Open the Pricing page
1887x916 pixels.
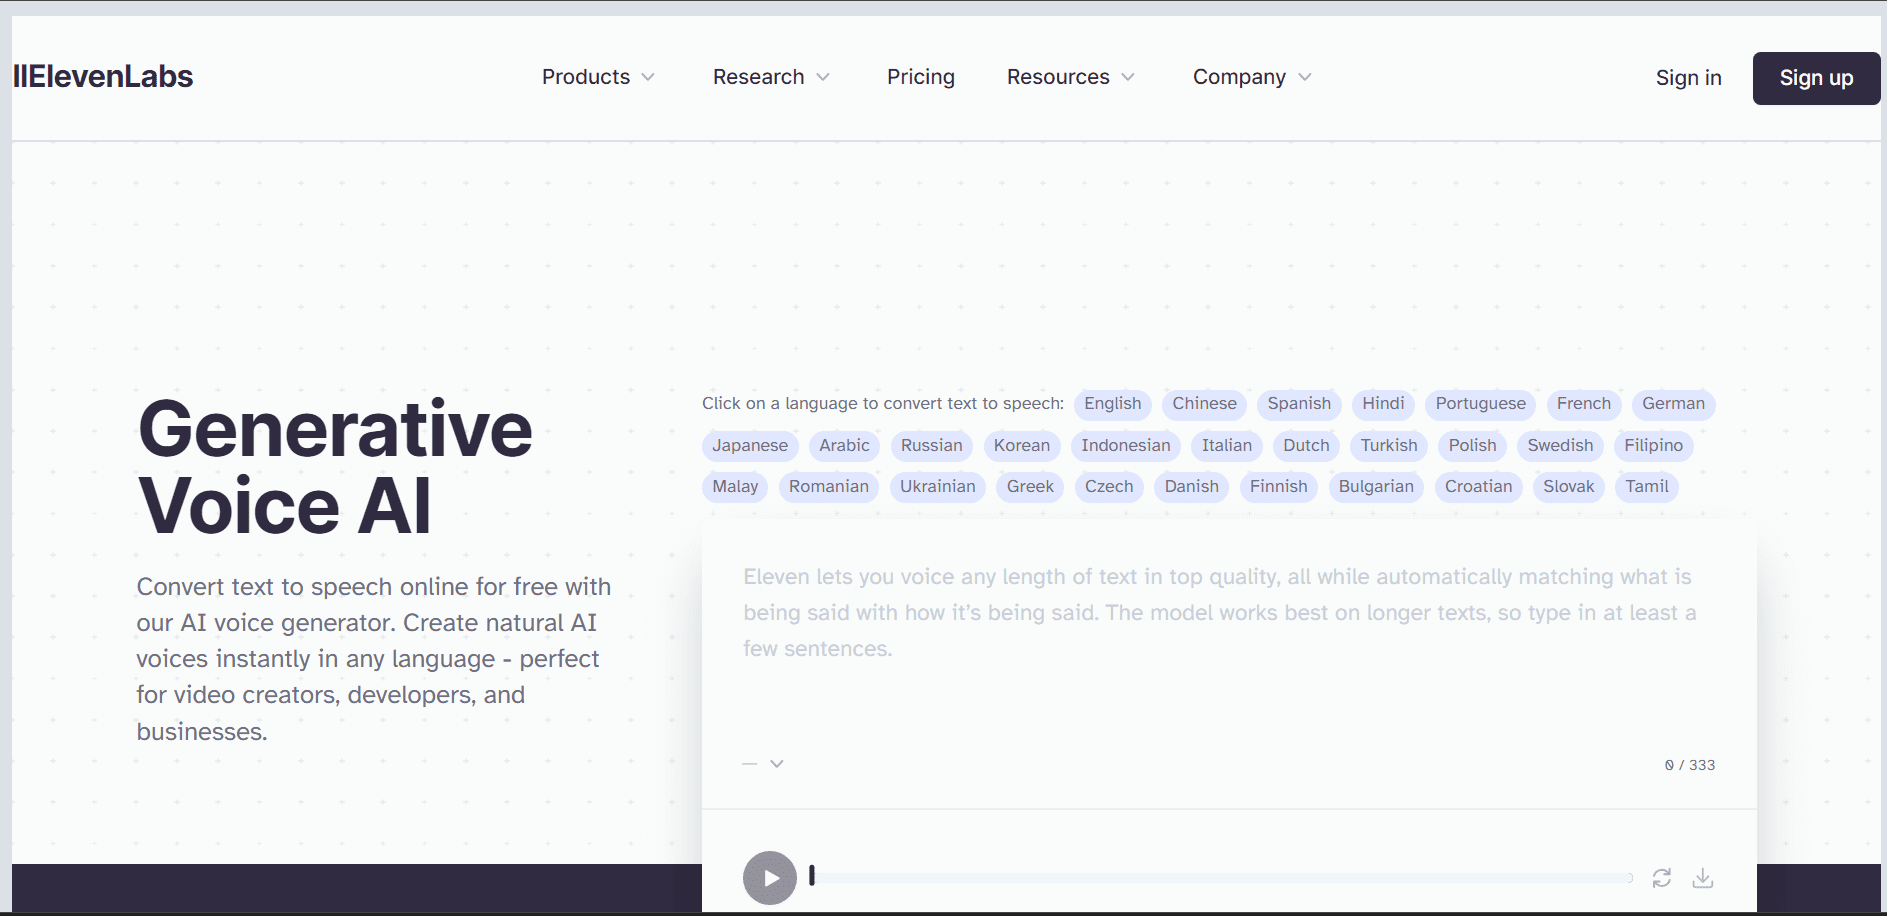920,77
